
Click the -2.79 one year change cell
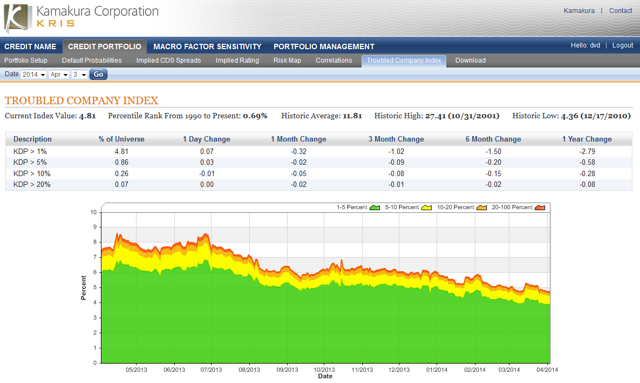[x=587, y=151]
